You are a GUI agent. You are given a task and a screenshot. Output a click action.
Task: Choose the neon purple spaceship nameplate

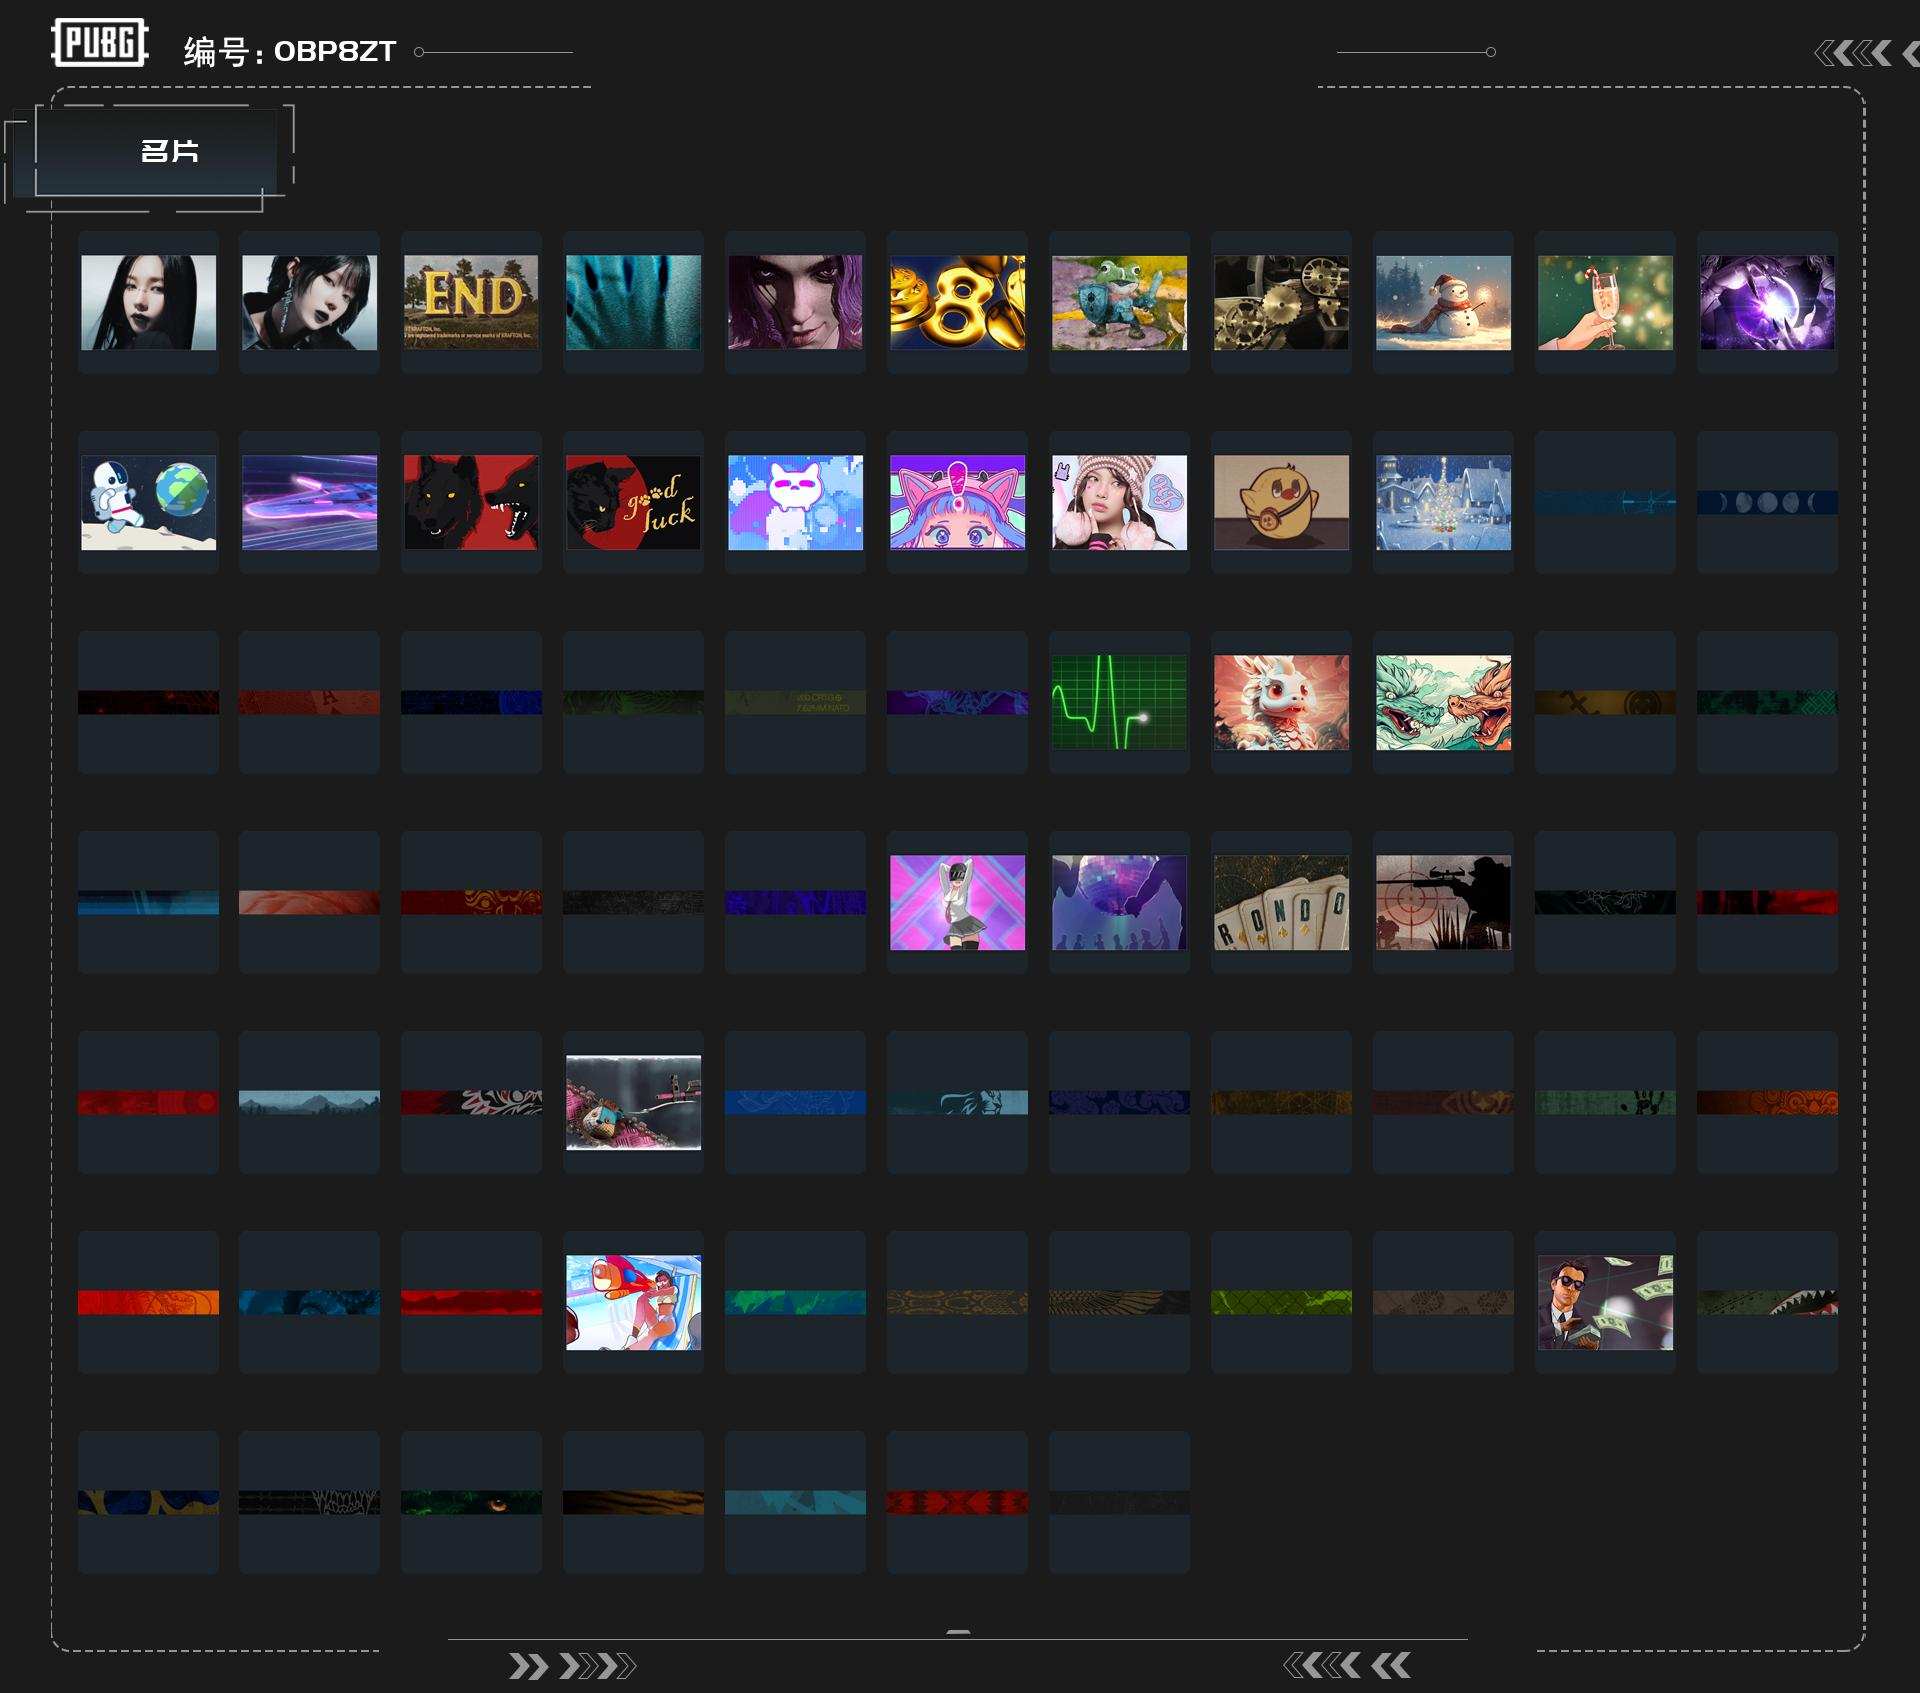tap(310, 502)
